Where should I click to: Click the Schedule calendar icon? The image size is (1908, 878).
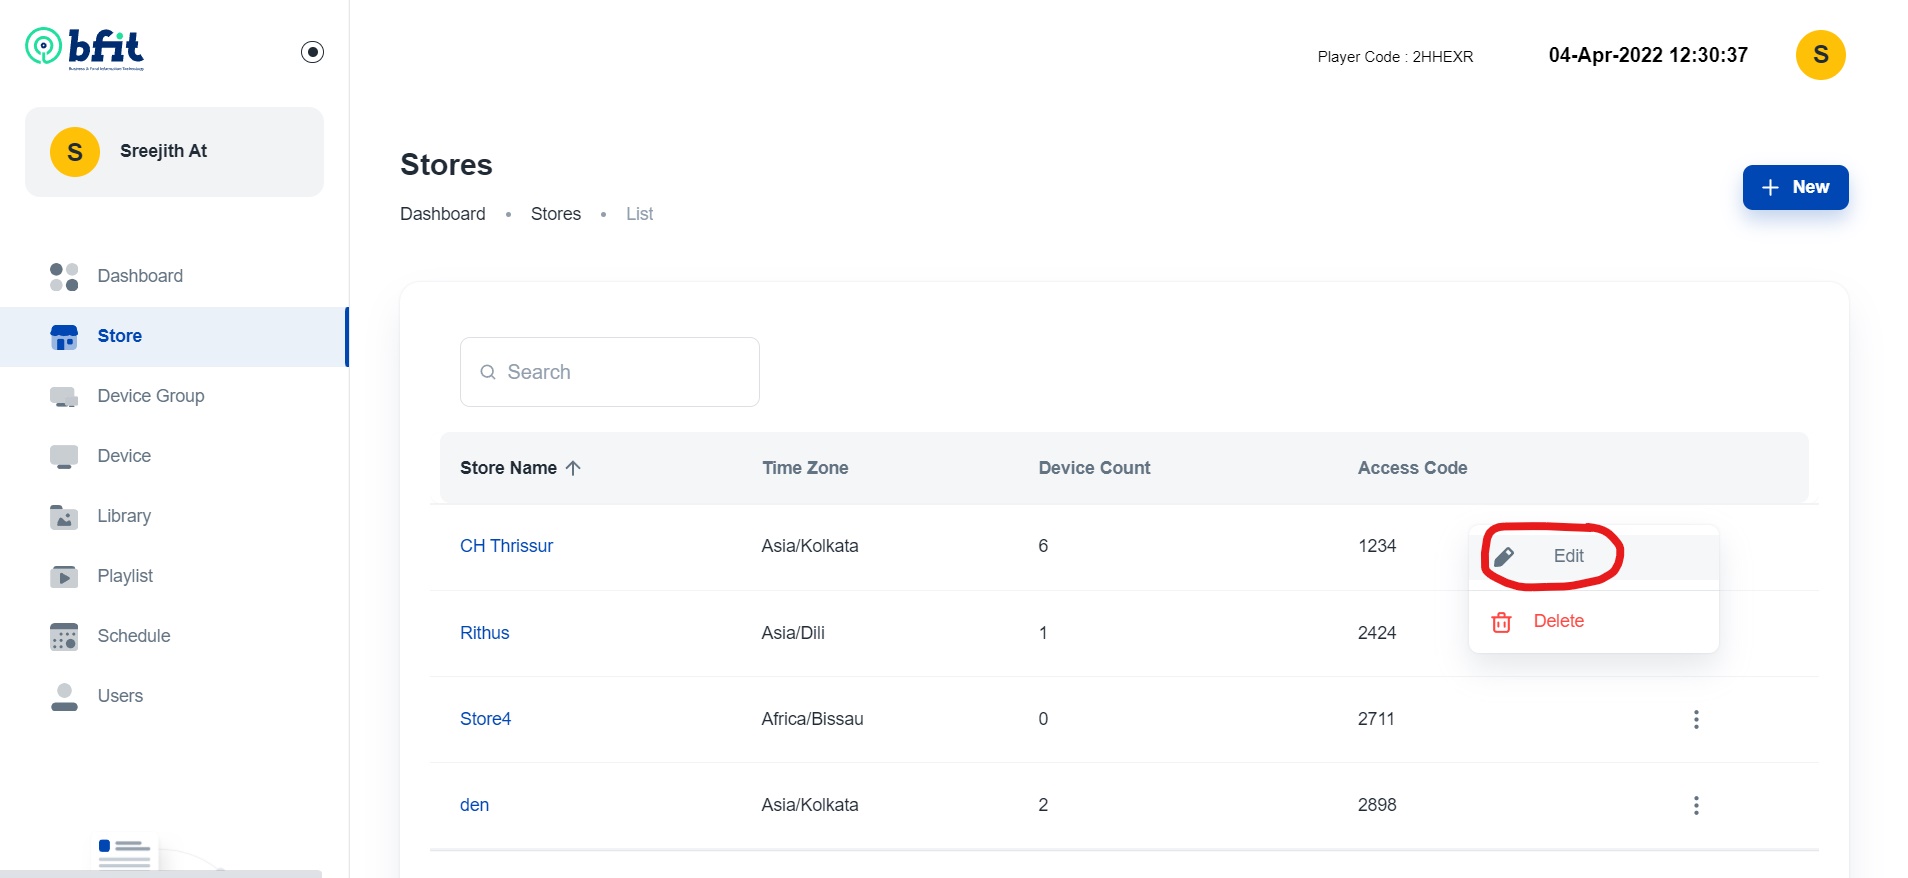coord(64,637)
